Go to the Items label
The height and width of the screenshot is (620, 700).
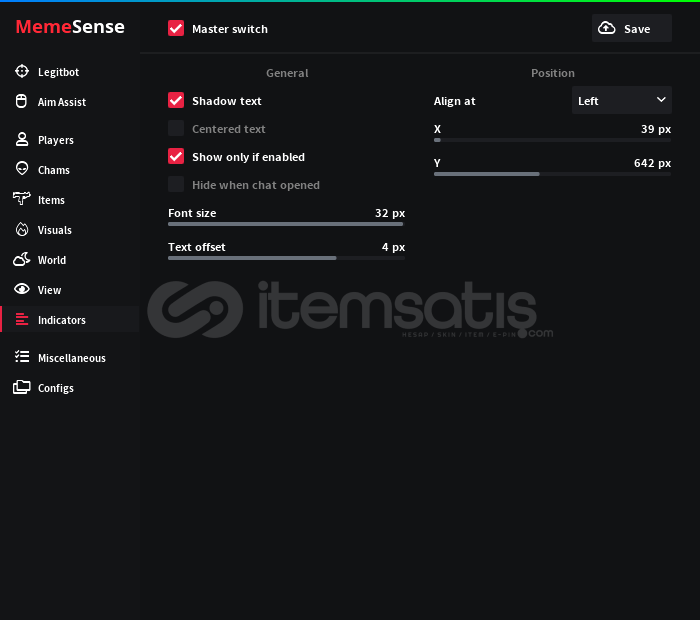click(51, 200)
